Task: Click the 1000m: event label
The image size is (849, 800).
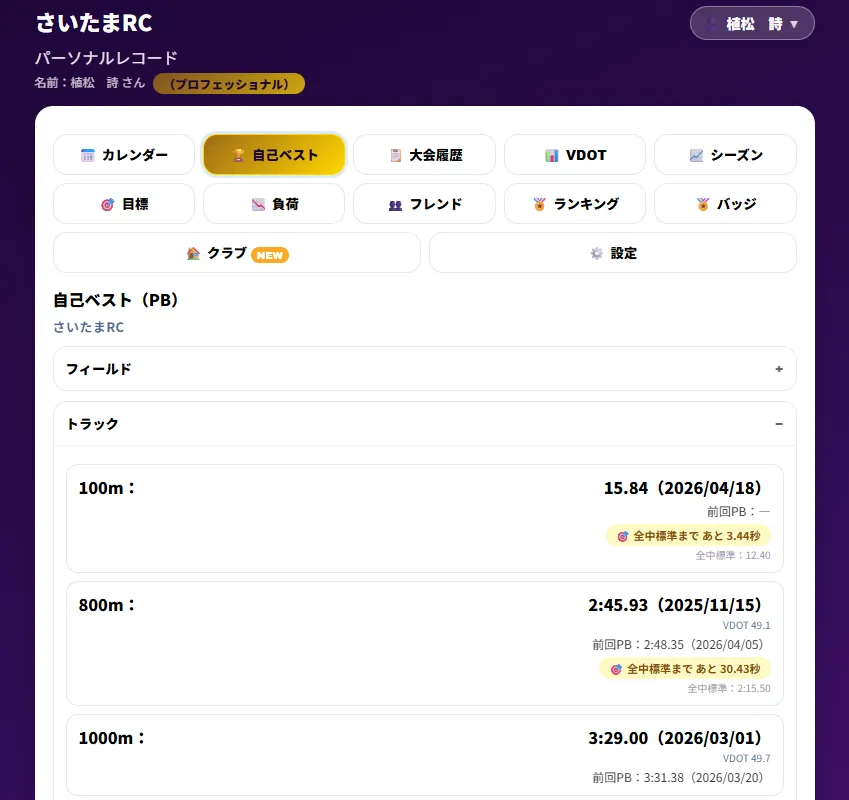Action: [112, 738]
